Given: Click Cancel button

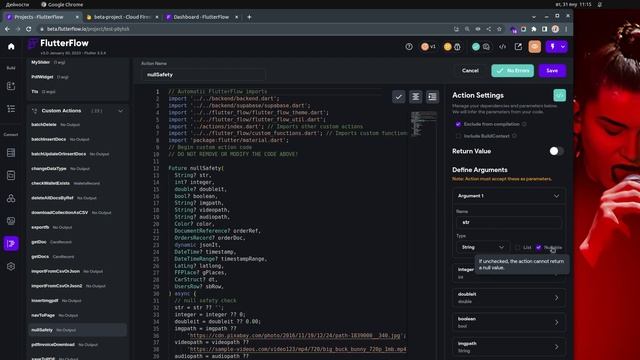Looking at the screenshot, I should click(x=470, y=71).
